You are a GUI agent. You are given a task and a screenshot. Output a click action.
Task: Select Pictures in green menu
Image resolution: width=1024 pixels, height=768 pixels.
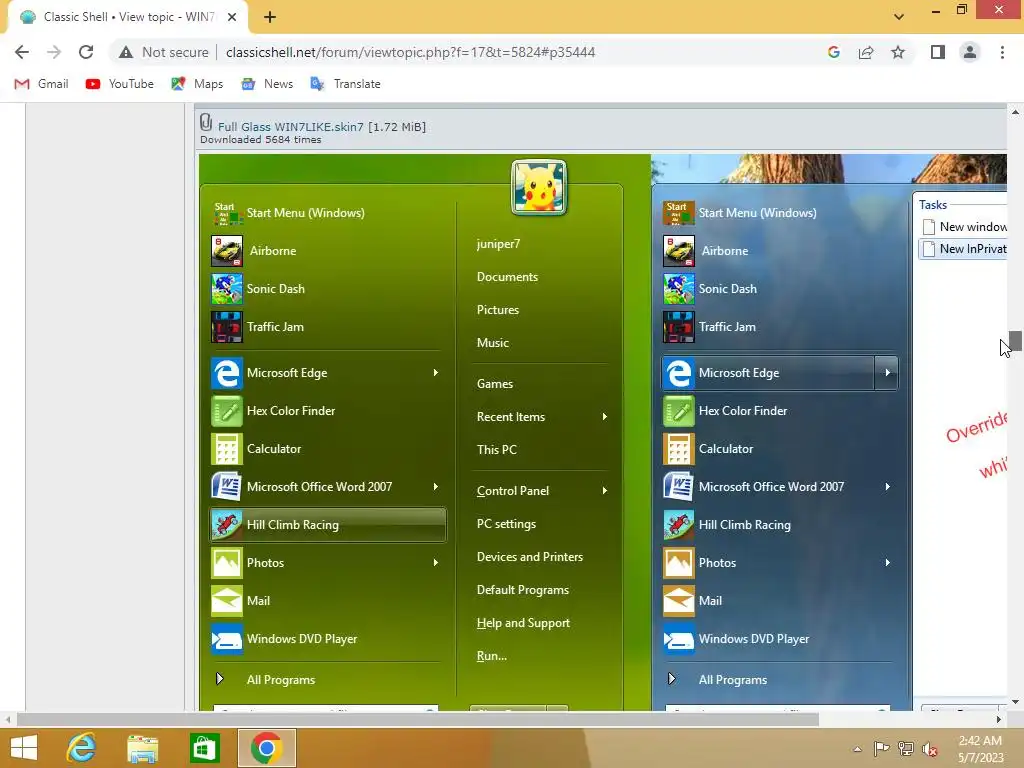[498, 310]
